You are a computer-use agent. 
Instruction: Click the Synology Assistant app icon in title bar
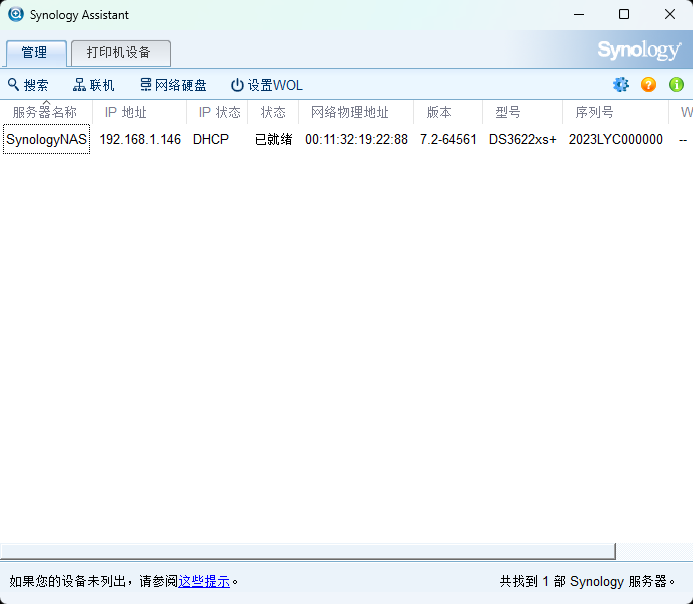(x=16, y=15)
